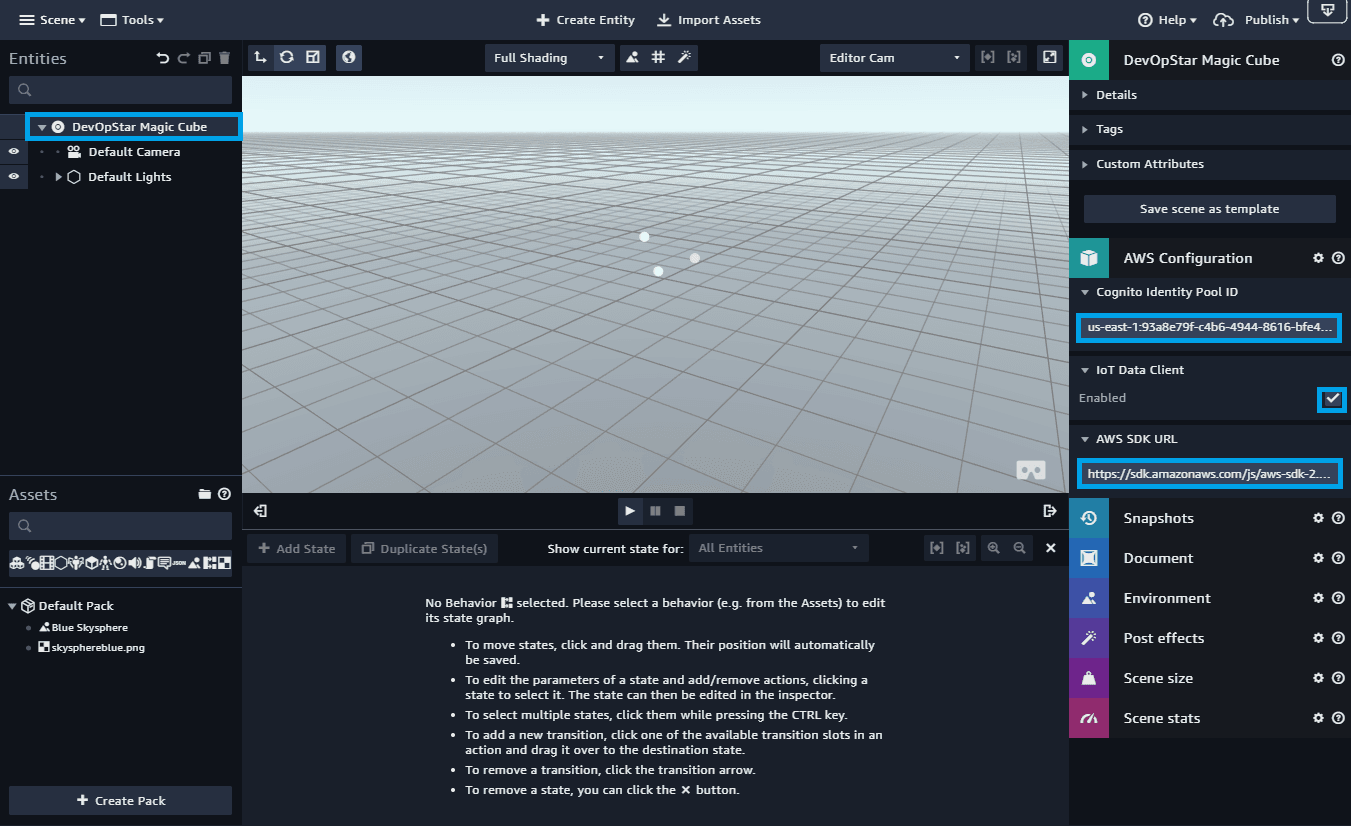The width and height of the screenshot is (1351, 826).
Task: Open the Scene menu
Action: click(x=53, y=20)
